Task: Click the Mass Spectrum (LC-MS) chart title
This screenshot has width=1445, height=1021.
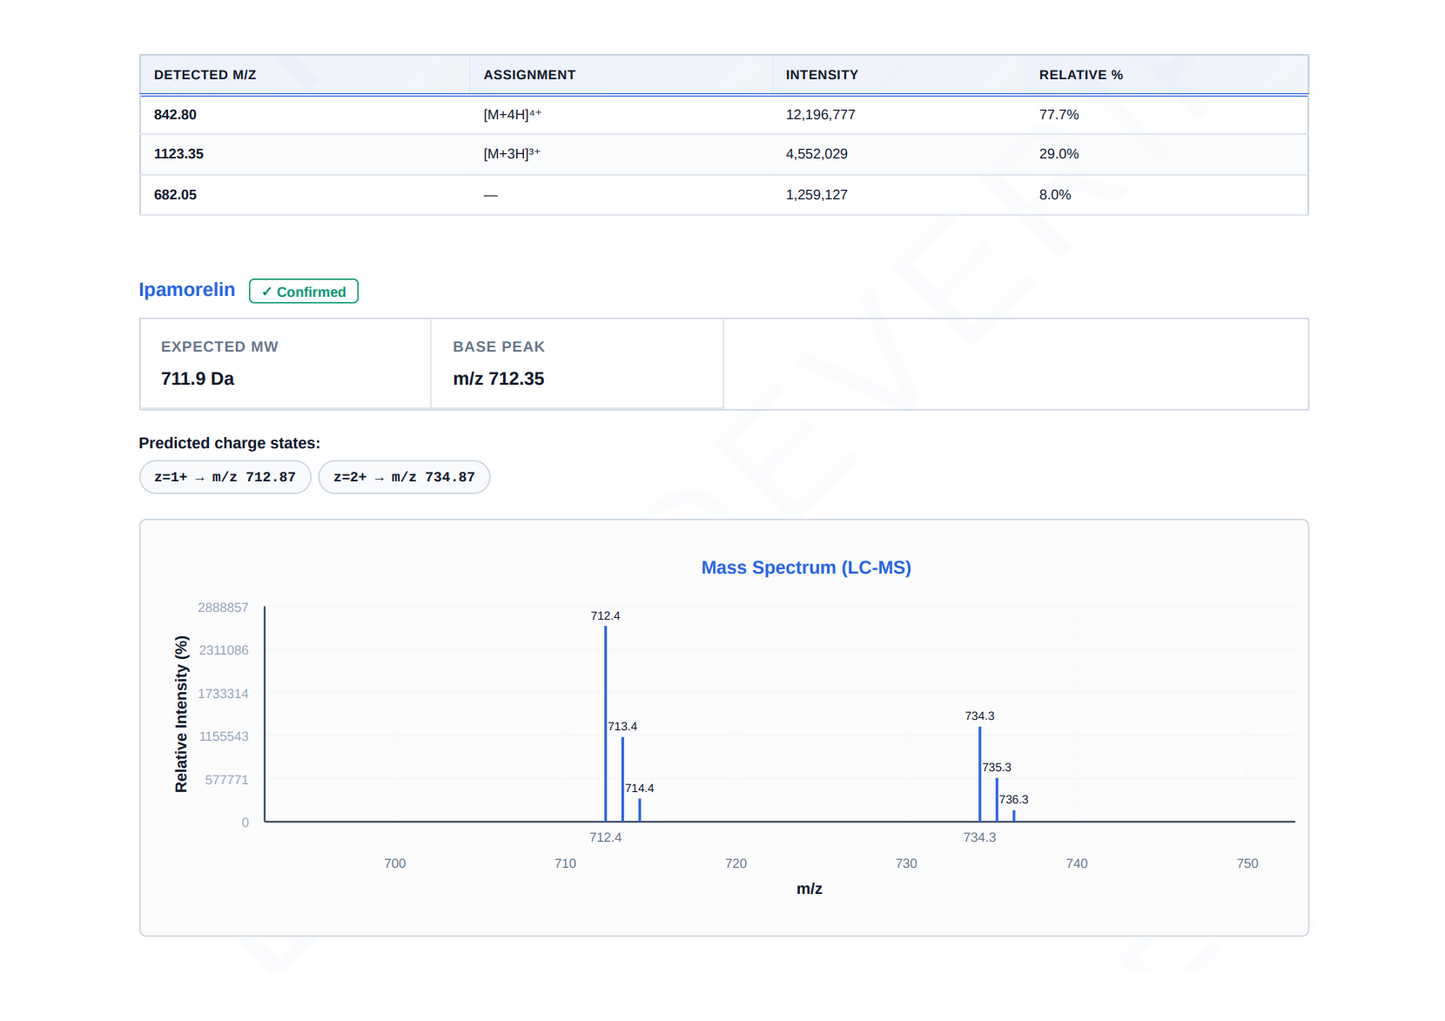Action: click(806, 568)
